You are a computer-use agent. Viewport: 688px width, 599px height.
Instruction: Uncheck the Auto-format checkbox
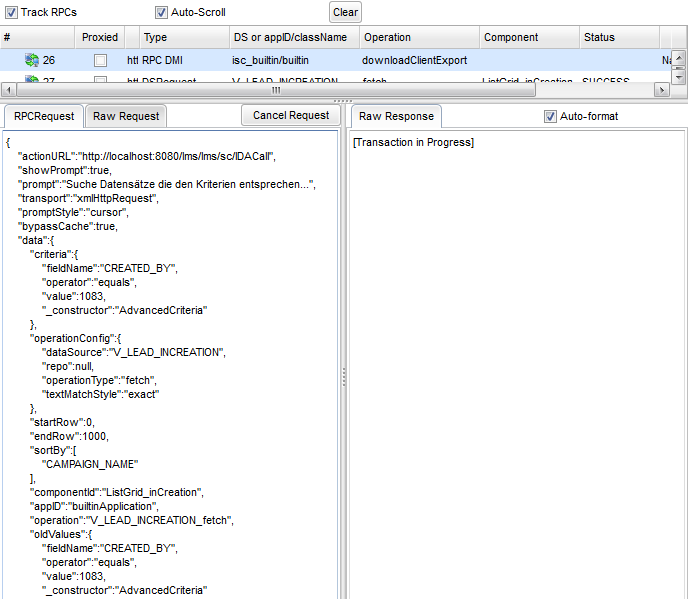click(x=550, y=116)
